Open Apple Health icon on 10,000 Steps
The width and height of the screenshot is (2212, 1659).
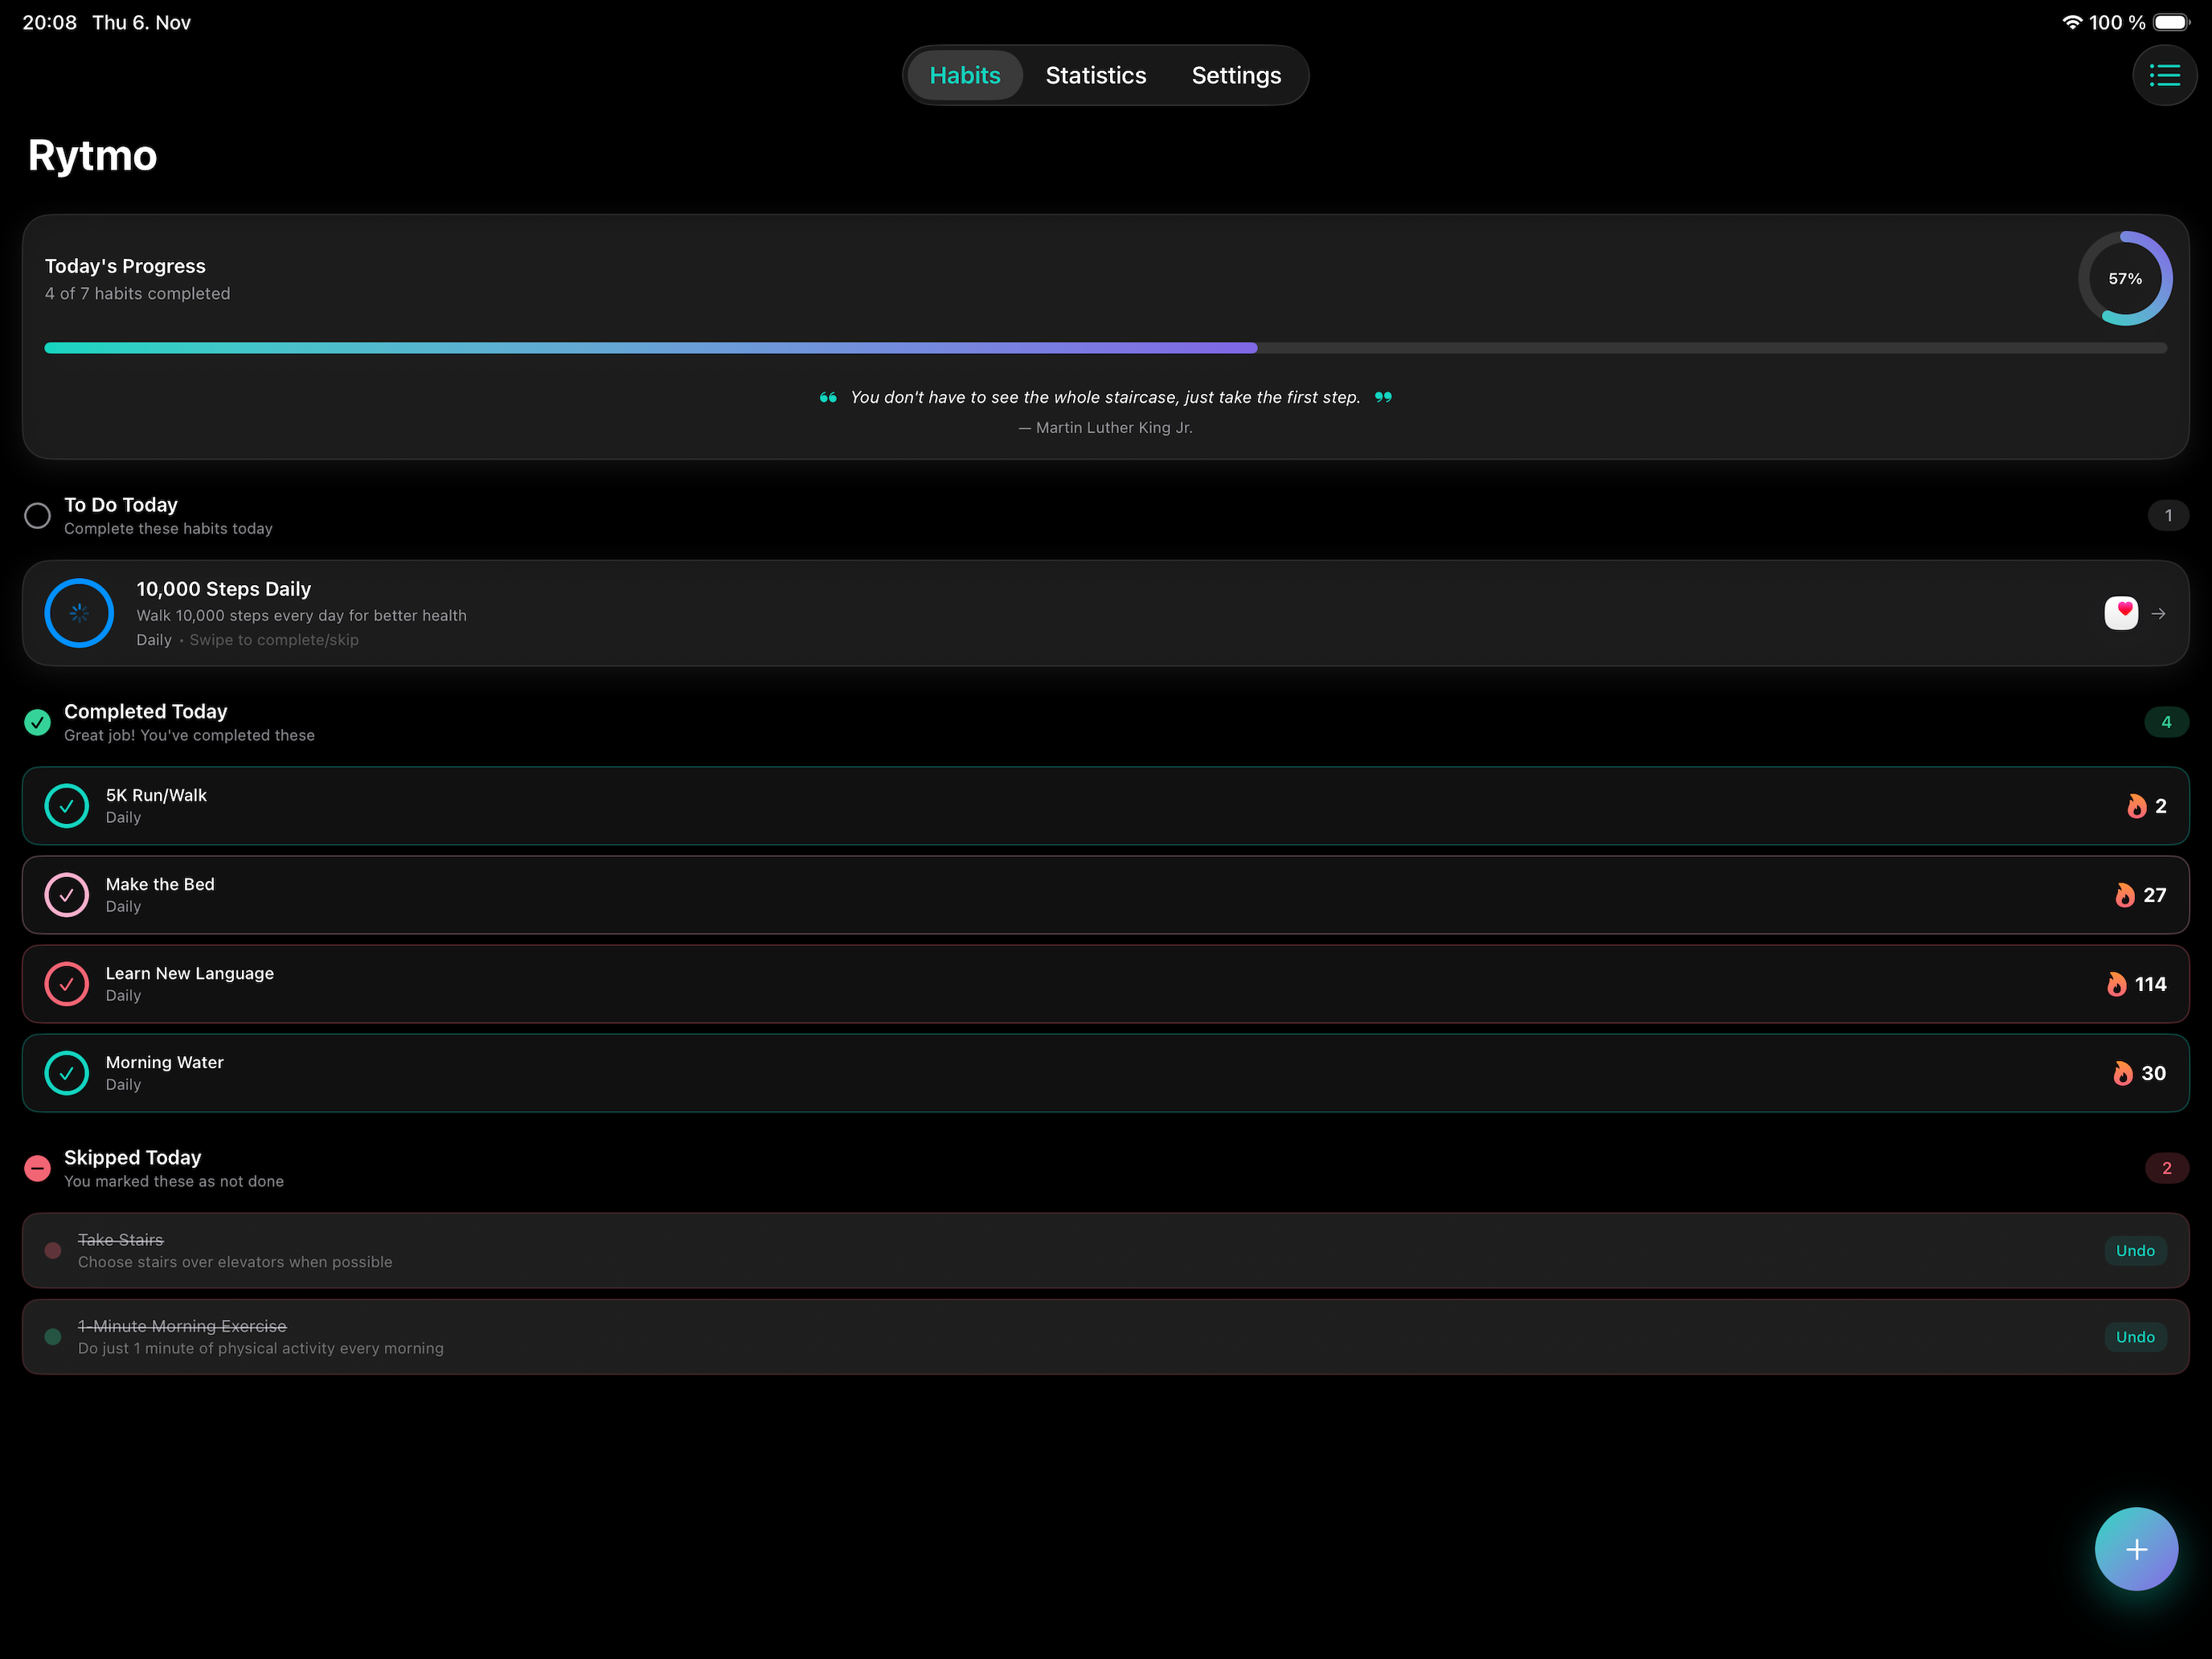tap(2121, 613)
